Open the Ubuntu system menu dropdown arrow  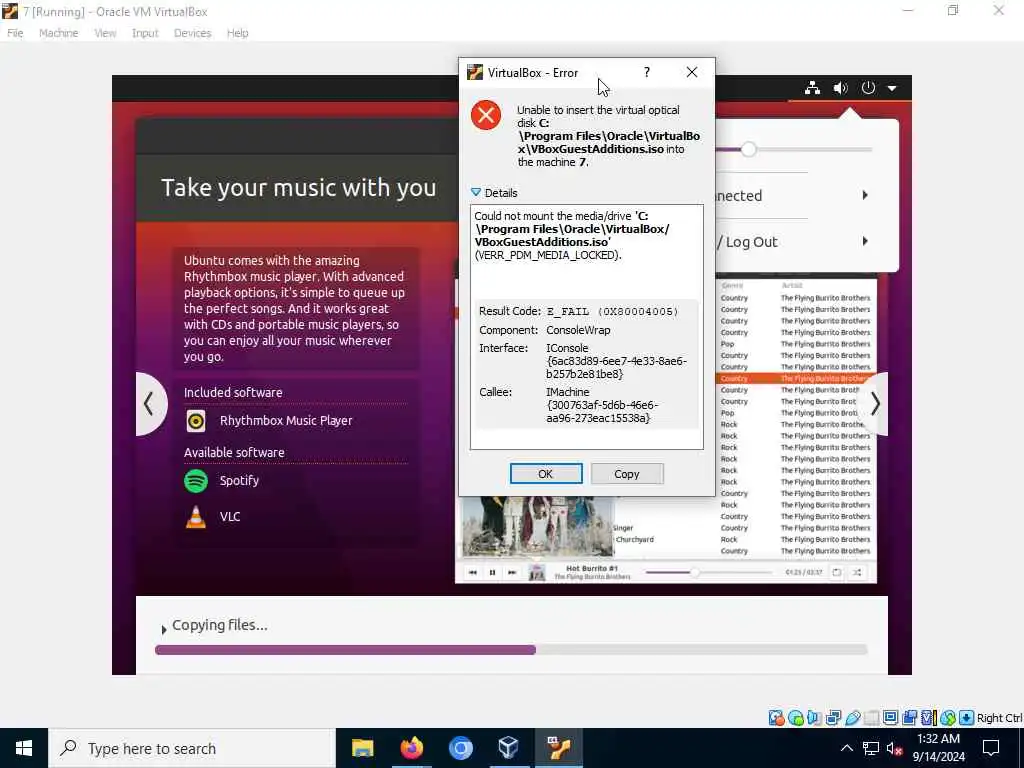892,88
